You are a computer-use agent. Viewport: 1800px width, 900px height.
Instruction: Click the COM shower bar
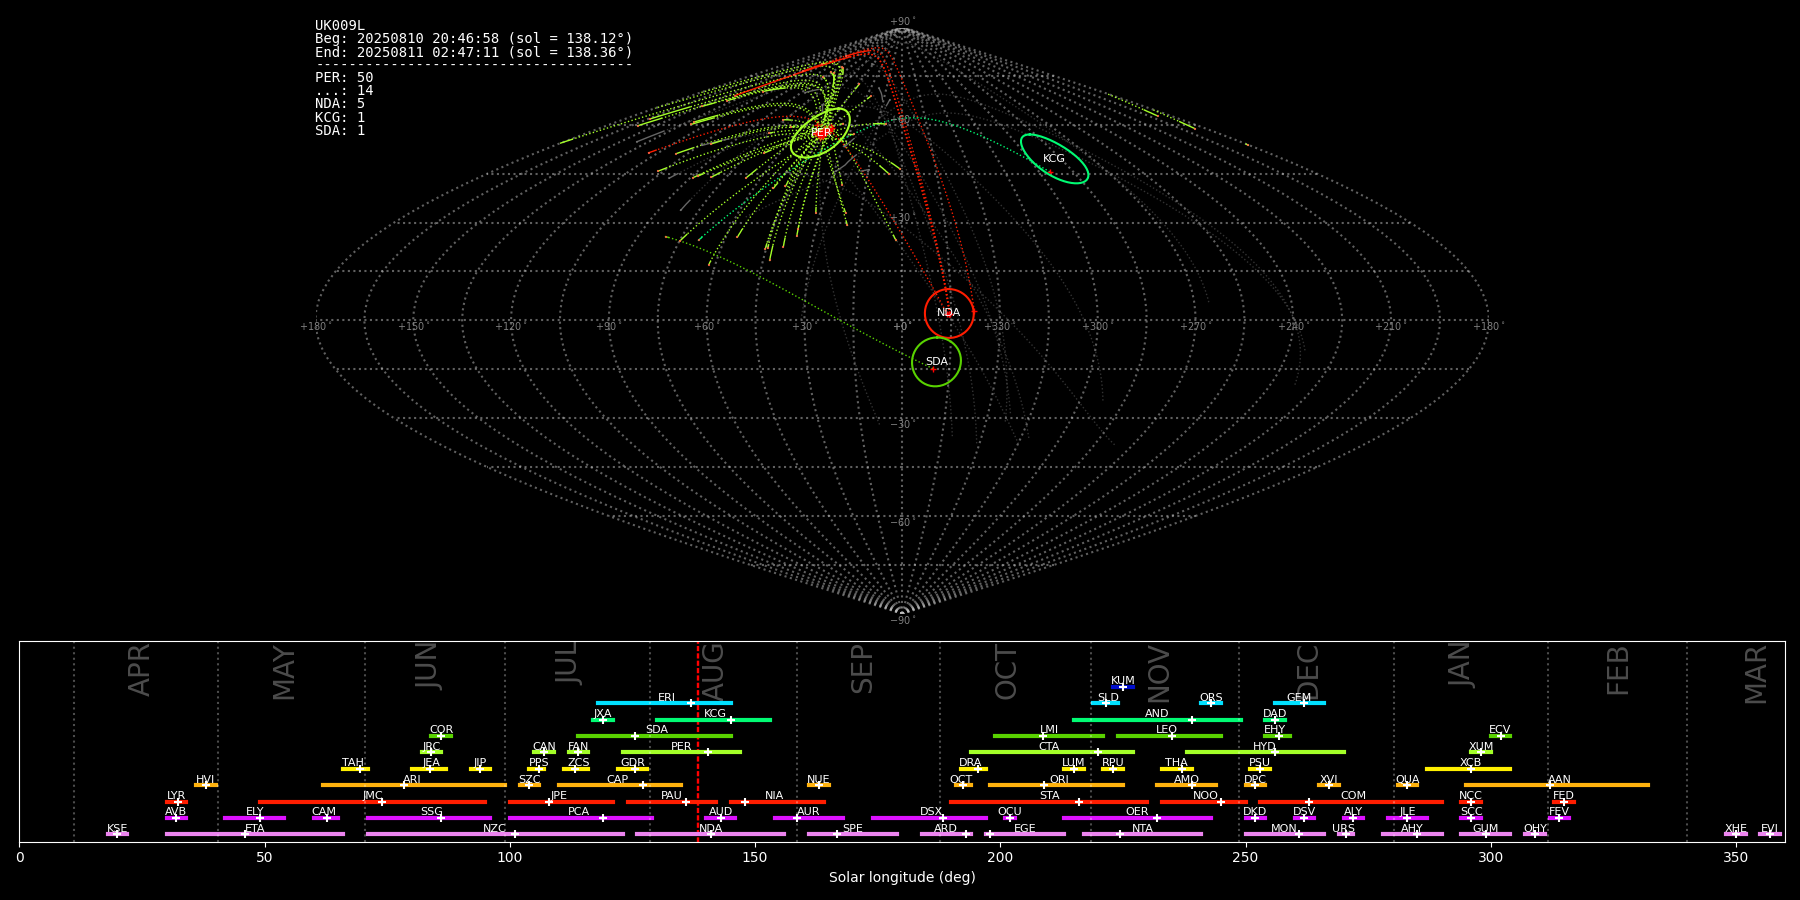click(x=1351, y=802)
